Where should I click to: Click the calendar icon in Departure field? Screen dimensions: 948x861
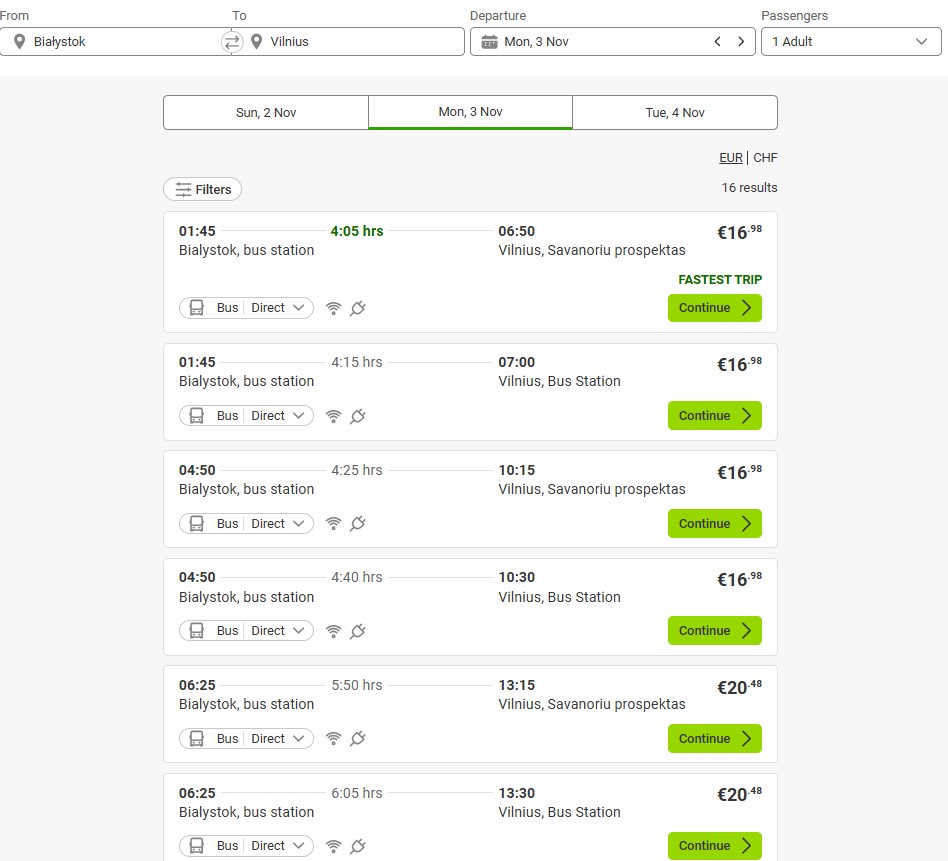489,42
